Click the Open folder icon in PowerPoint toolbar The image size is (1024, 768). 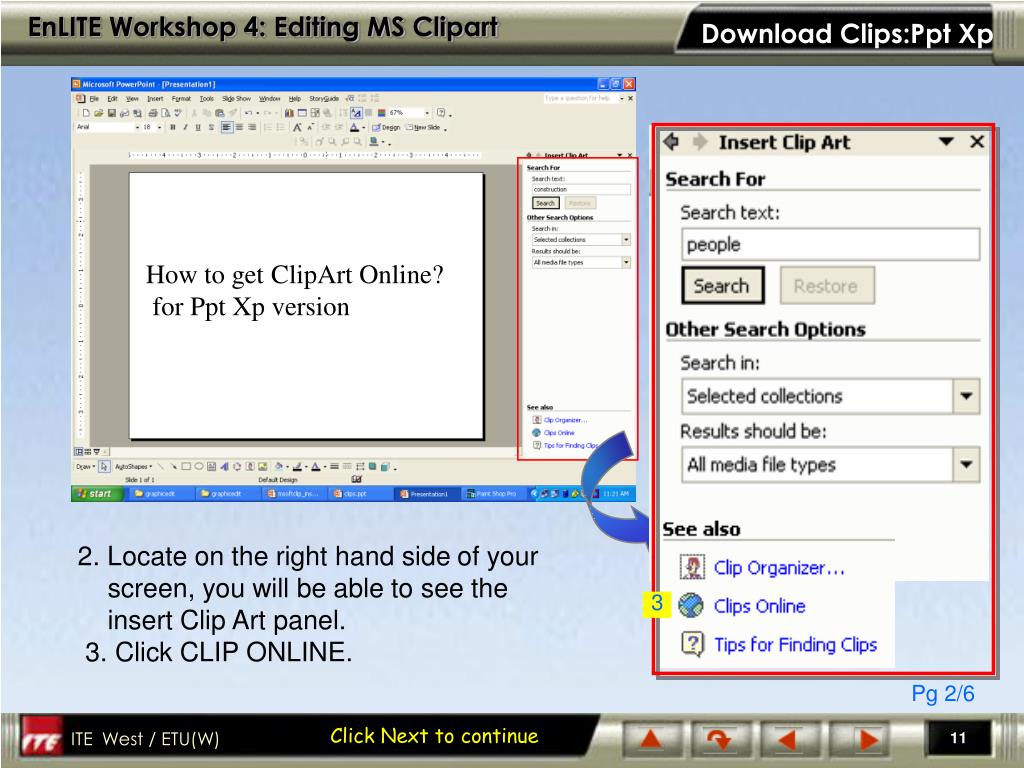(99, 113)
